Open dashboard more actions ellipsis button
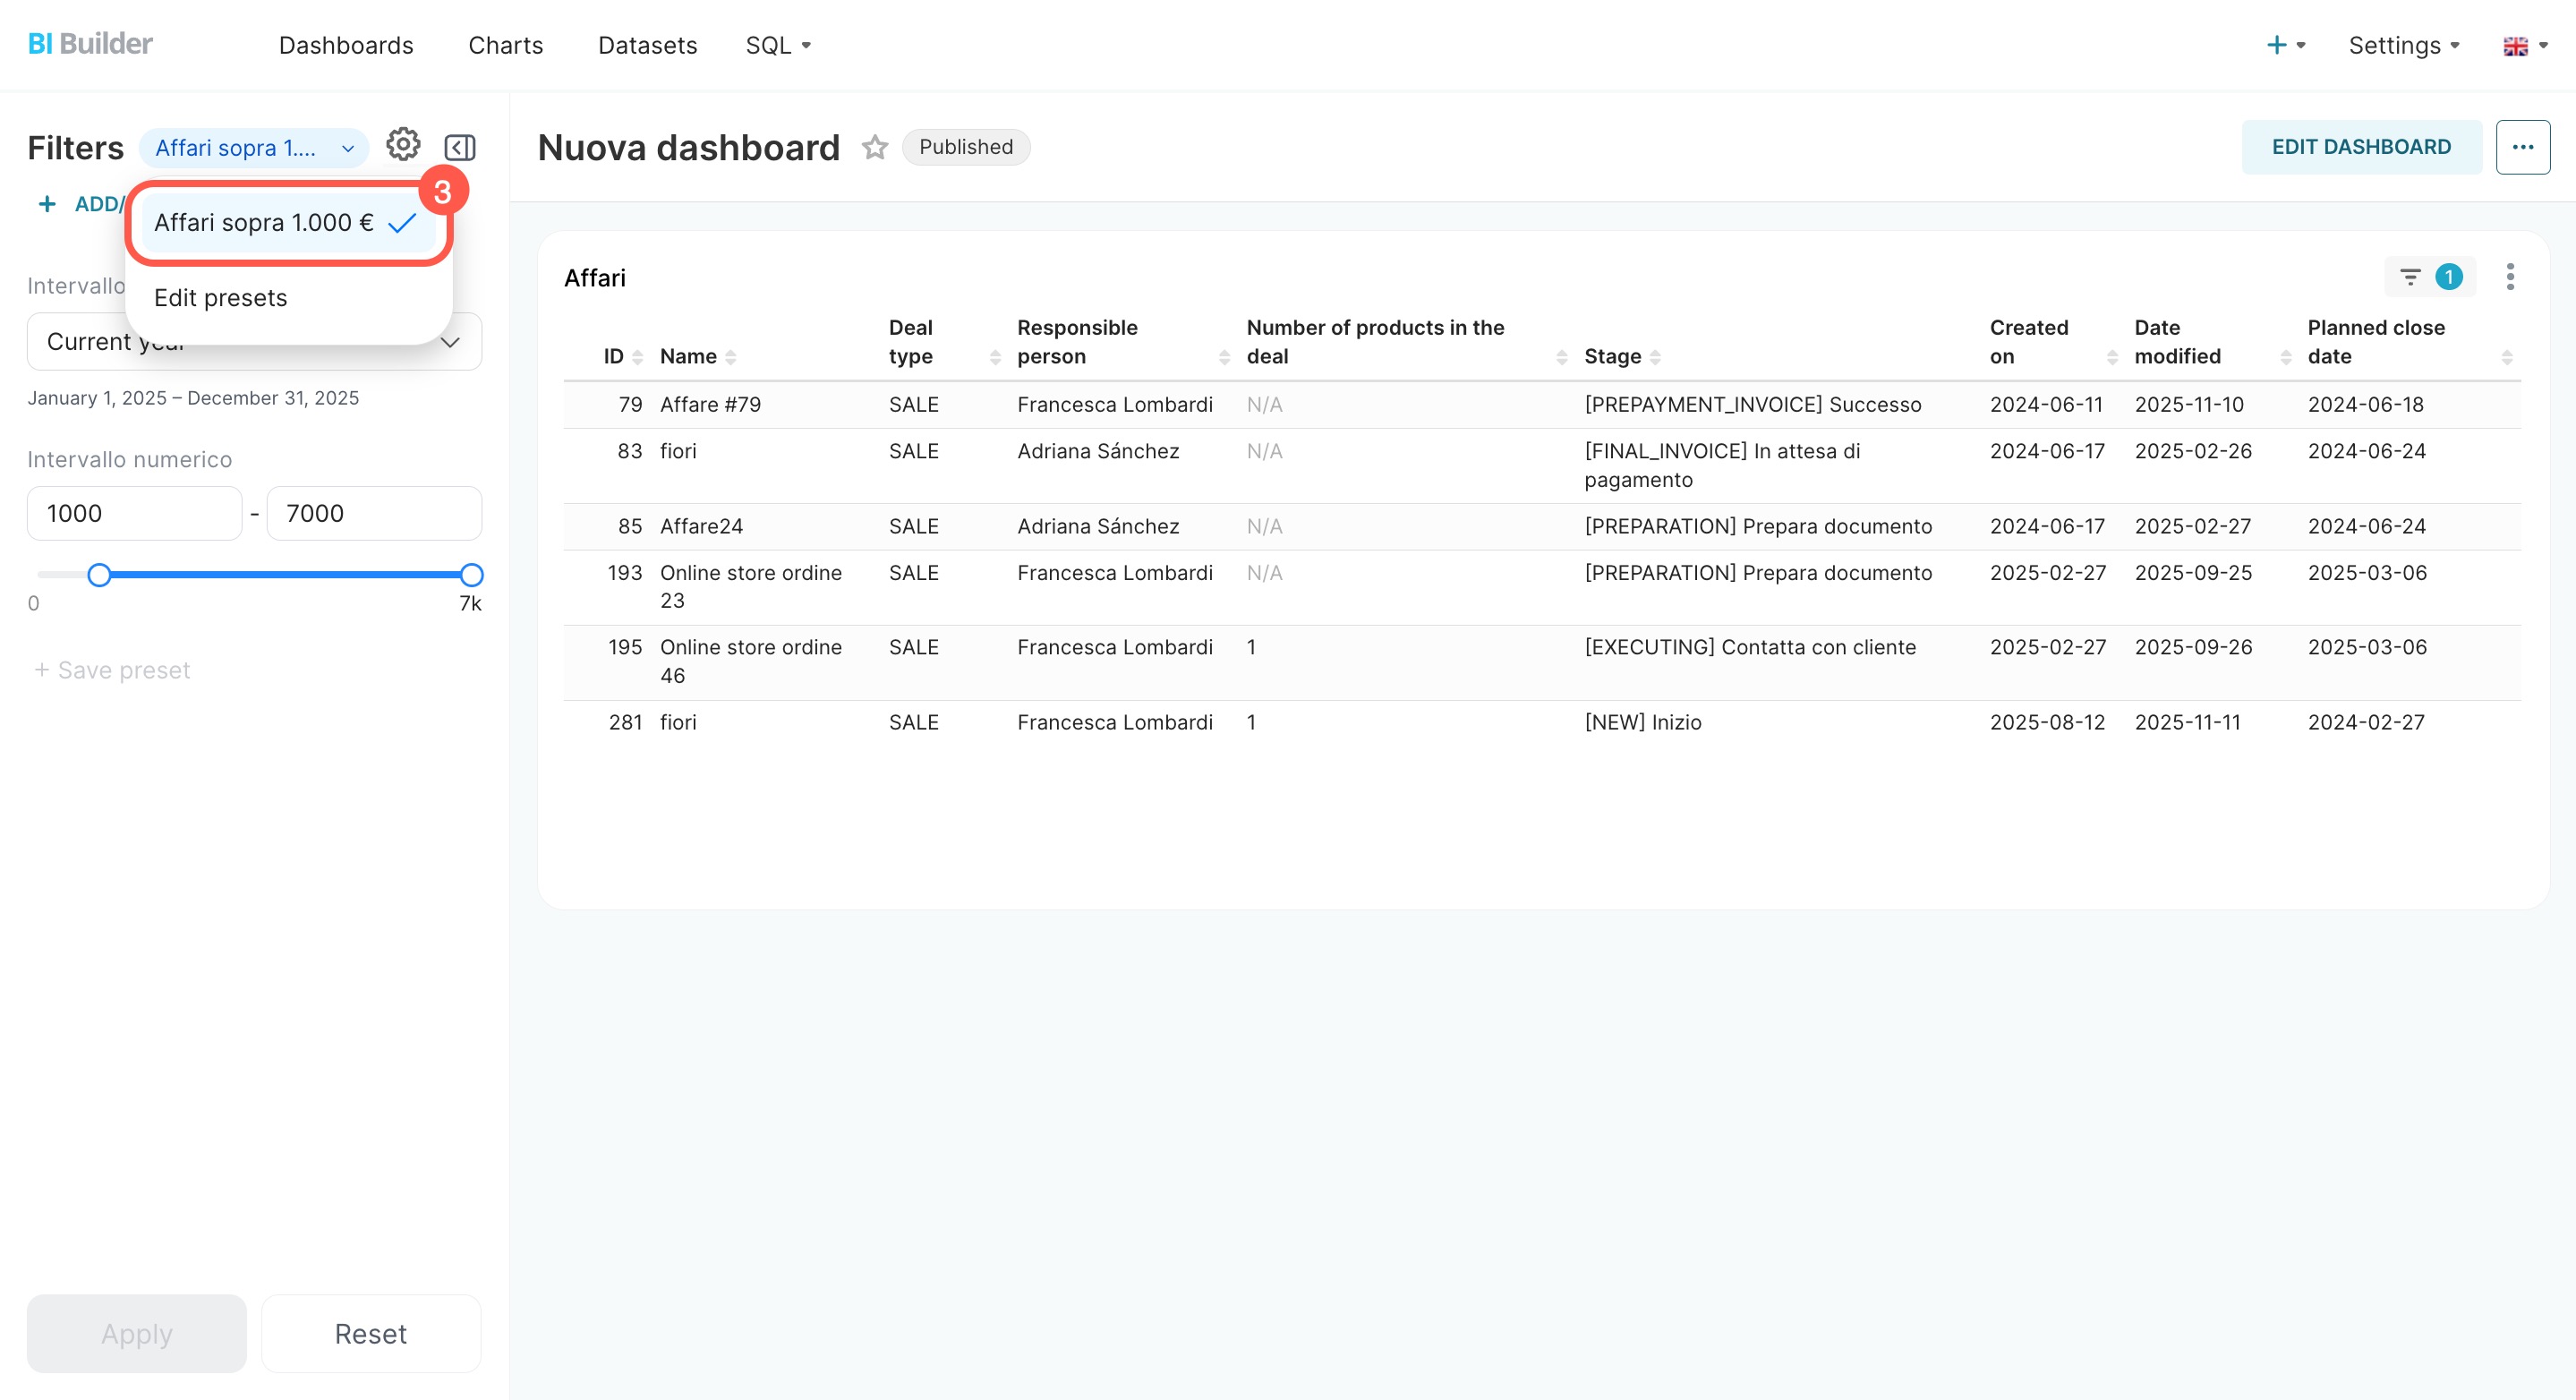 pyautogui.click(x=2522, y=147)
